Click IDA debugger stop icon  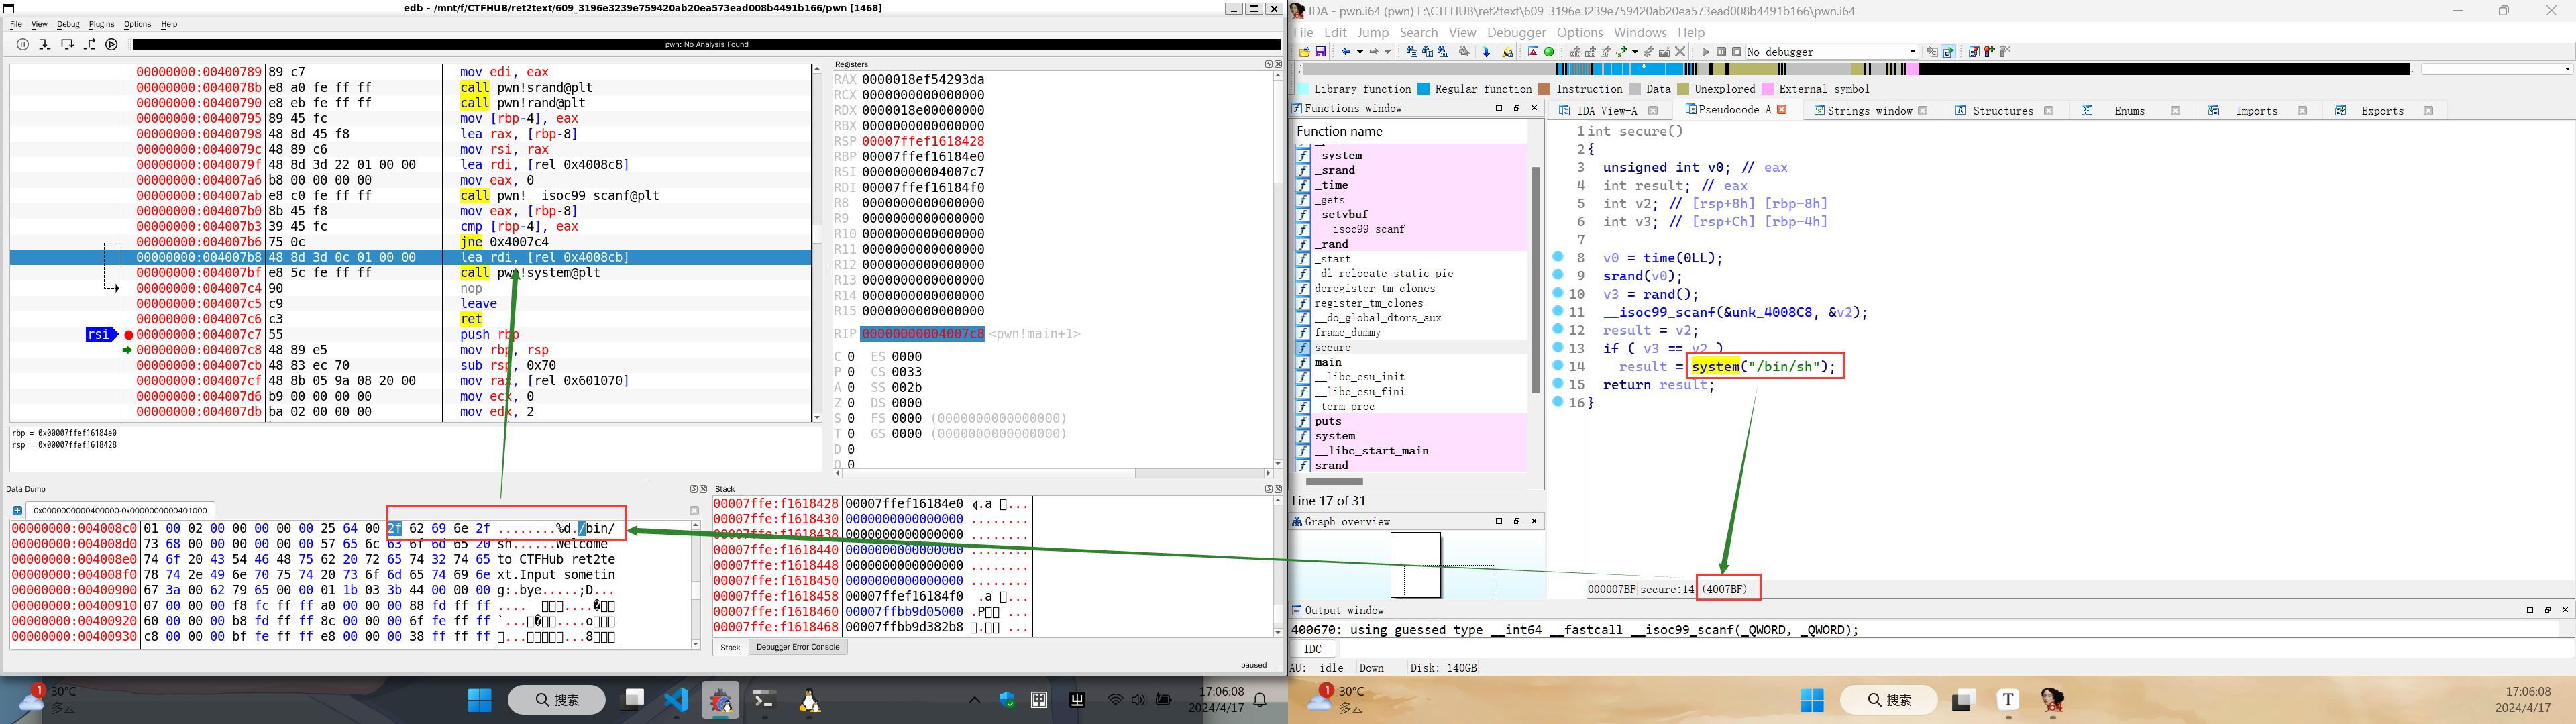pos(1737,52)
